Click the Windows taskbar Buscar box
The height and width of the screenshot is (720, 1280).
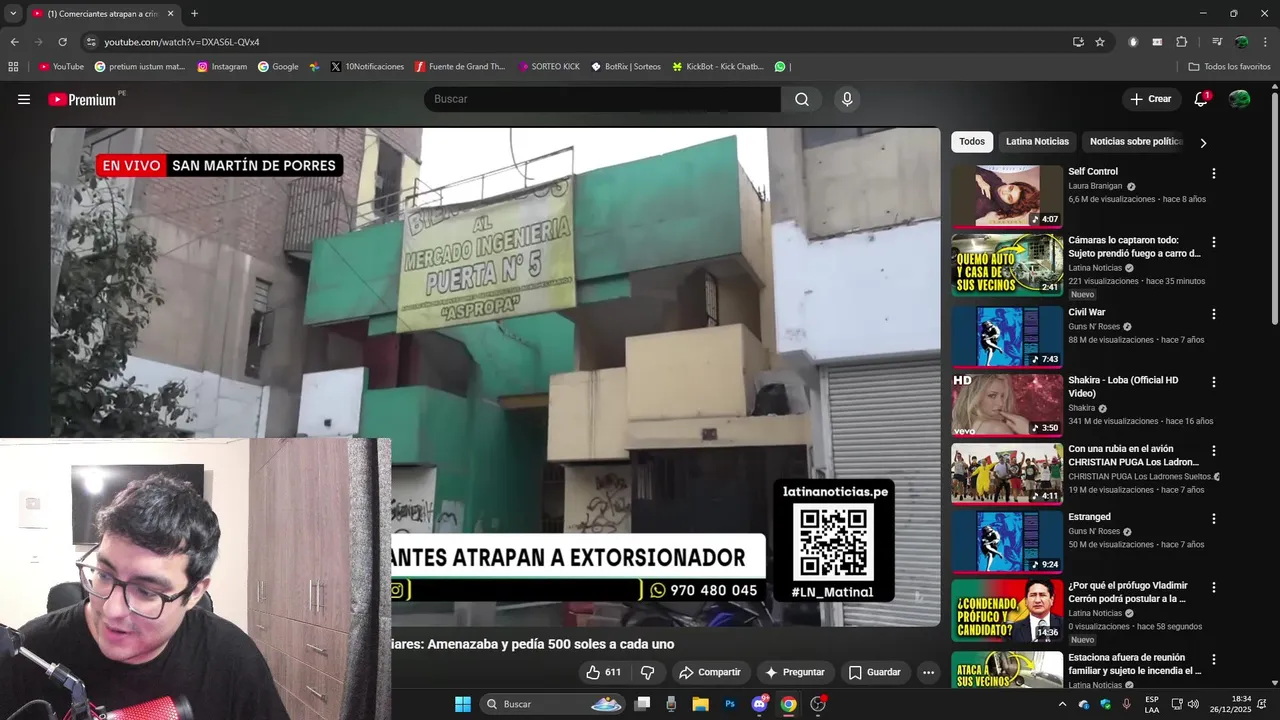coord(553,704)
